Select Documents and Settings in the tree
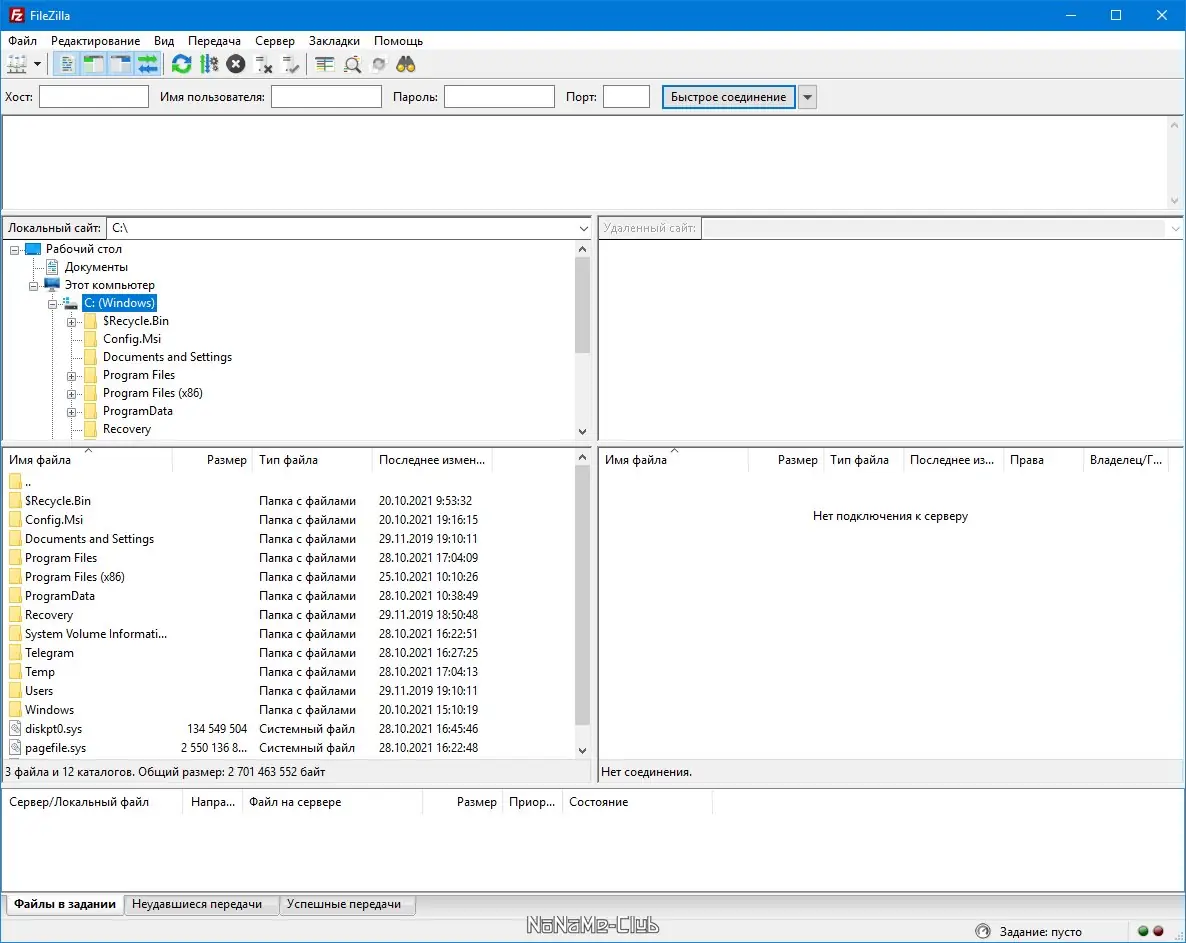 167,357
